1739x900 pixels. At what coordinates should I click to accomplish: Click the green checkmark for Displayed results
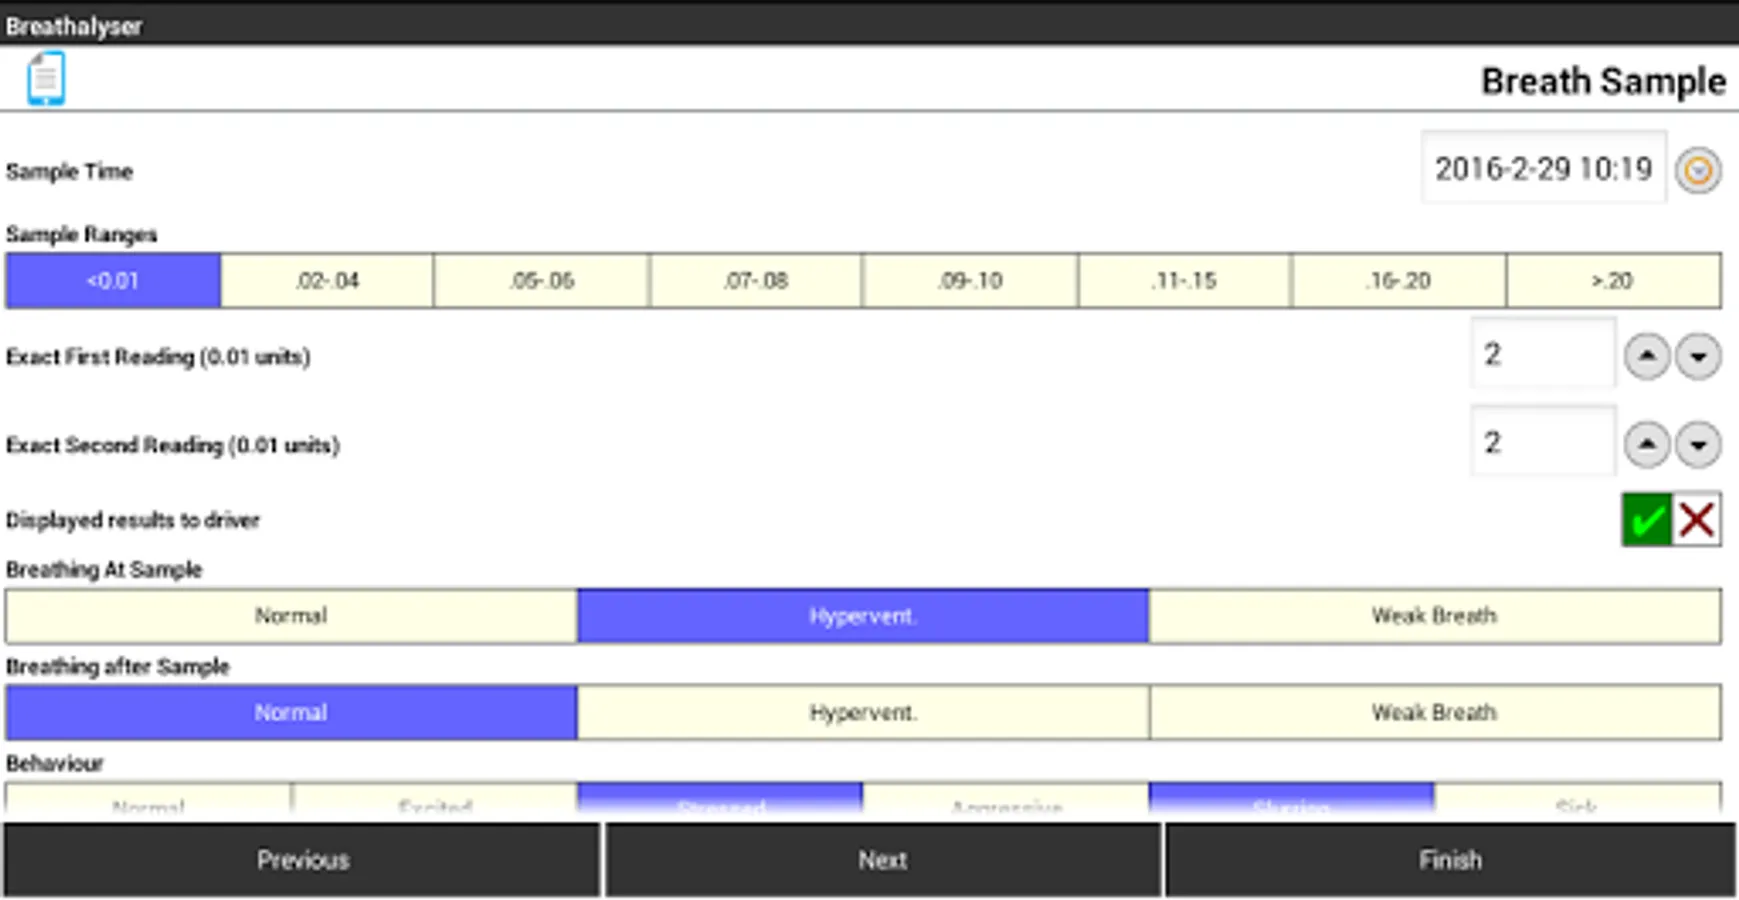(1646, 519)
